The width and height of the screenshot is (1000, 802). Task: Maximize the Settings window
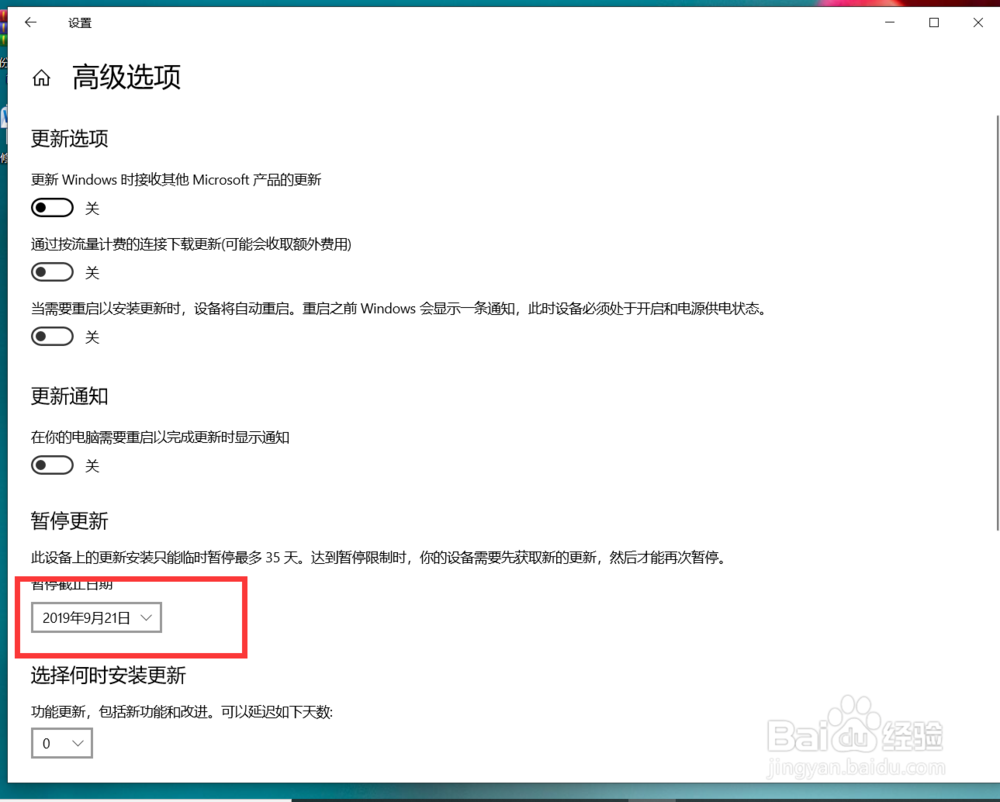(x=934, y=22)
